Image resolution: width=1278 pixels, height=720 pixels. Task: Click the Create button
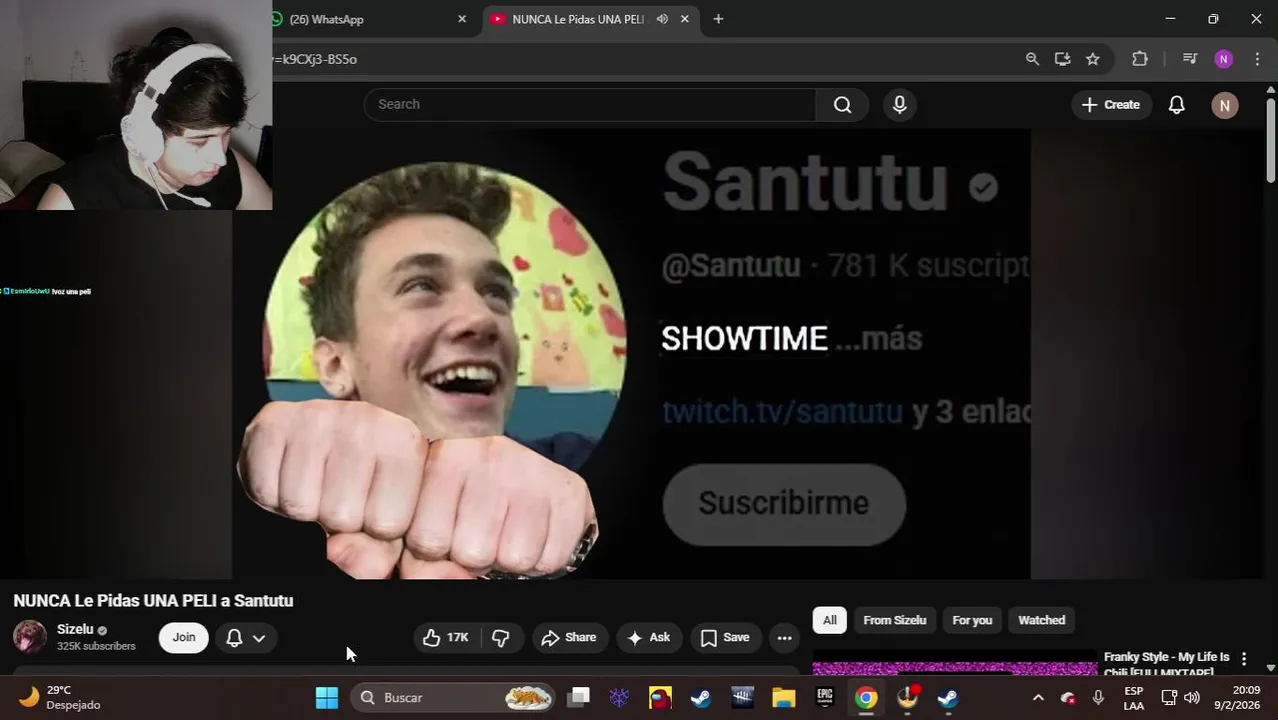(x=1111, y=105)
